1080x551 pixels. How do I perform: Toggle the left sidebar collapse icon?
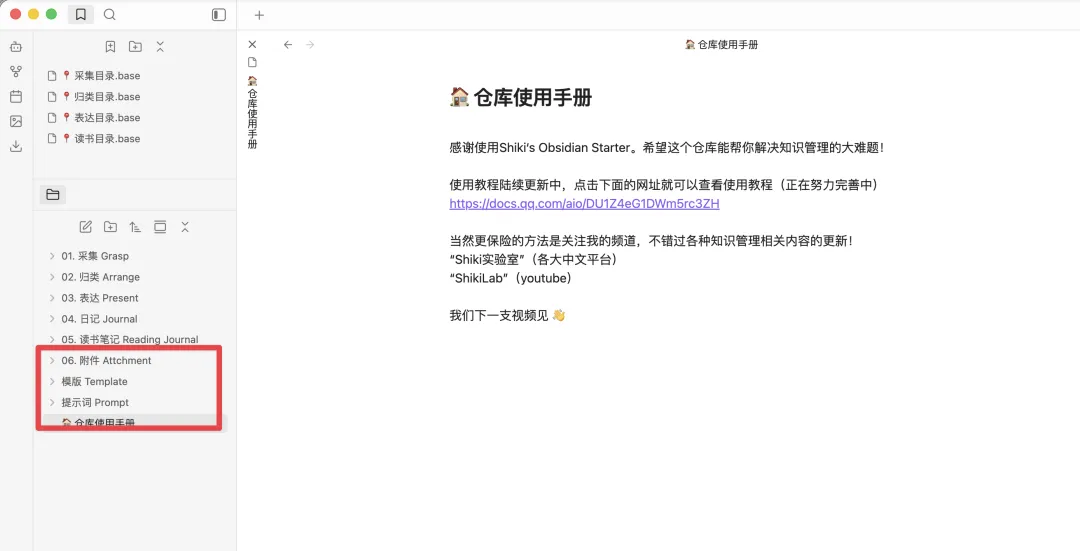point(219,14)
